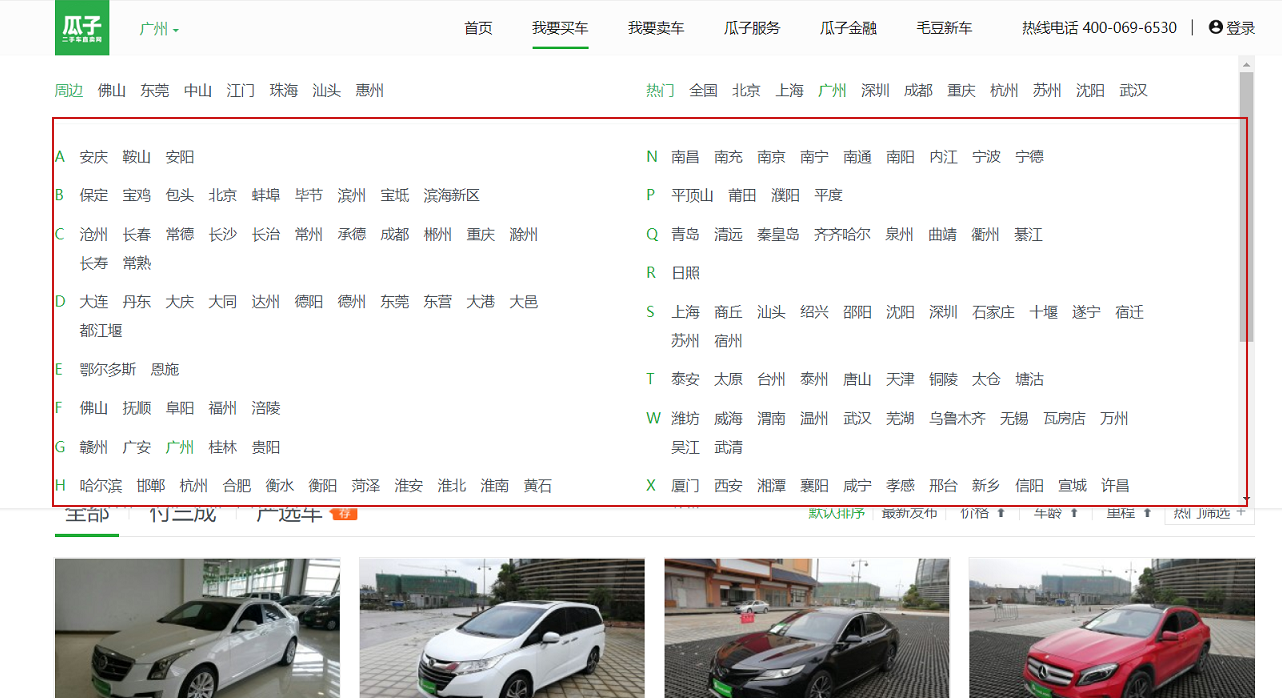Choose city 南京 under letter N

771,157
